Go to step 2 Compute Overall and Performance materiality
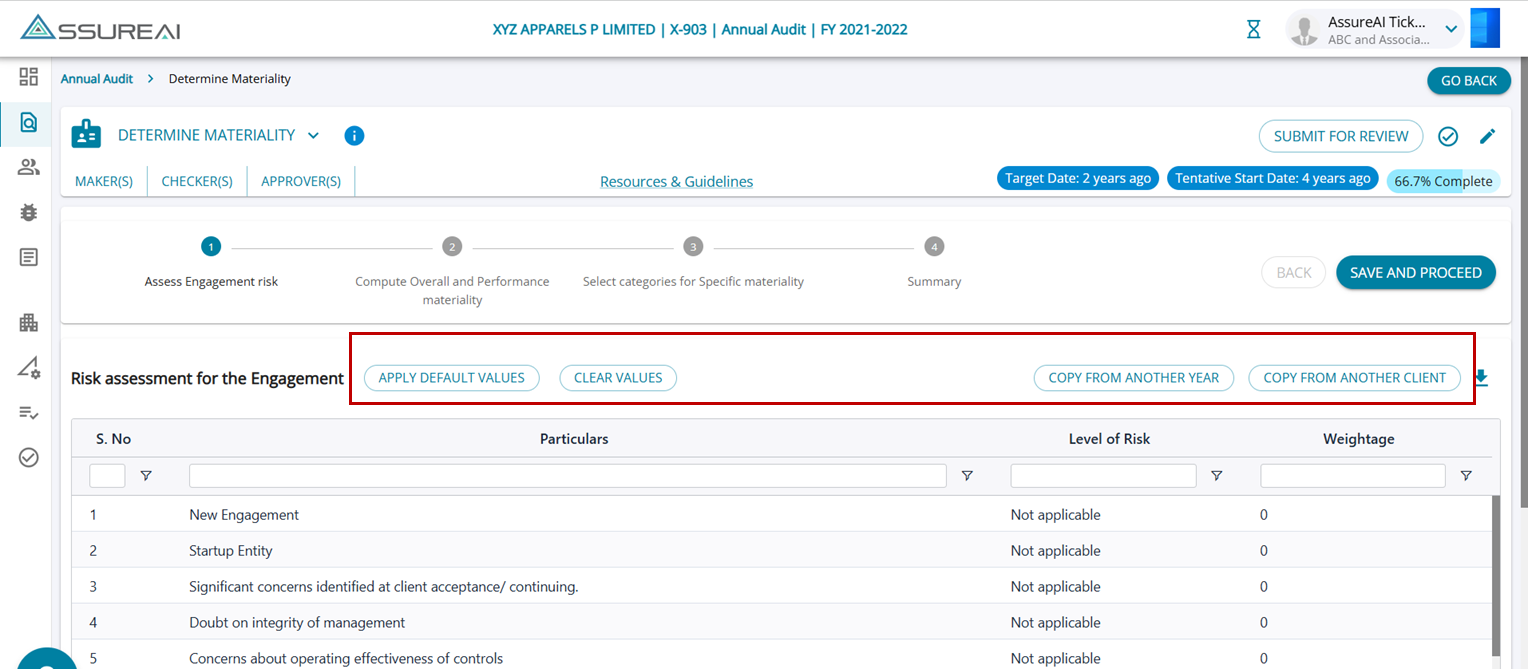Image resolution: width=1528 pixels, height=669 pixels. tap(452, 272)
